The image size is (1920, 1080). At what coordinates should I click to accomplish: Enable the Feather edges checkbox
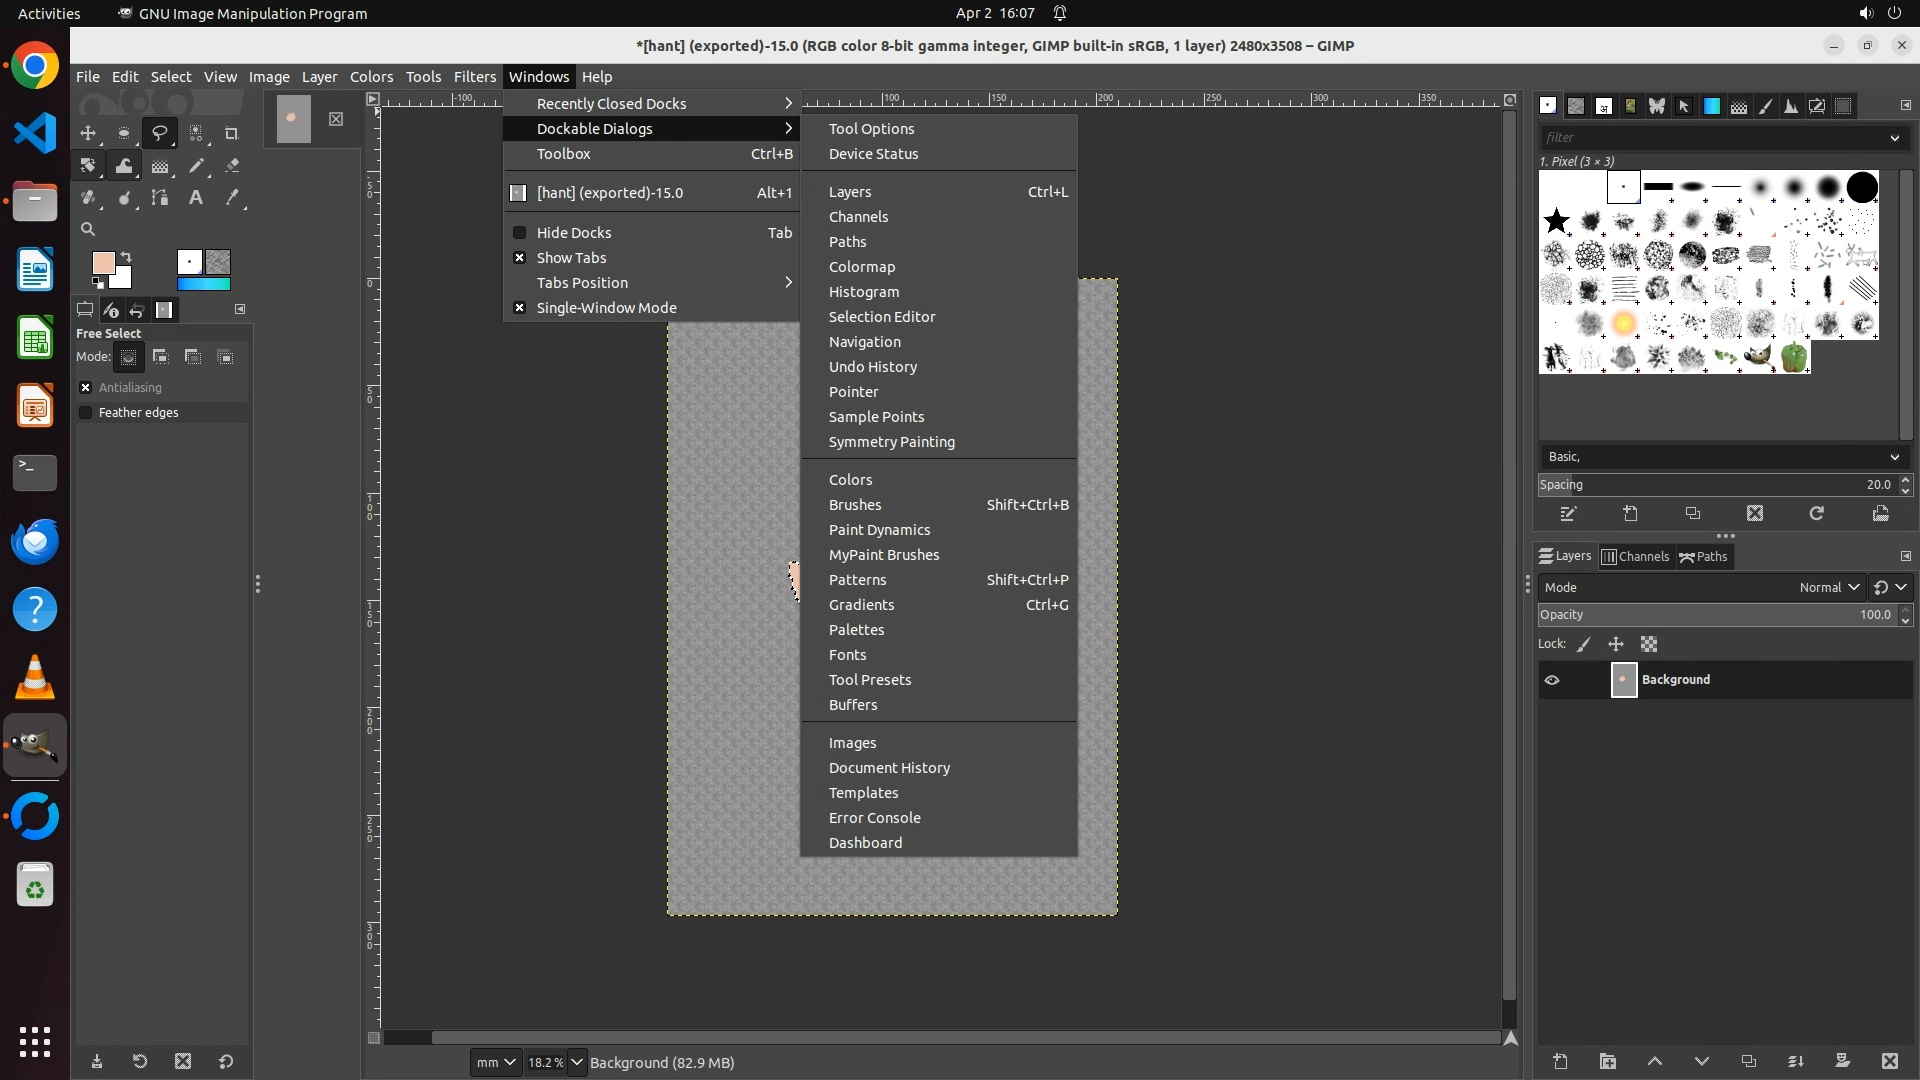(86, 412)
